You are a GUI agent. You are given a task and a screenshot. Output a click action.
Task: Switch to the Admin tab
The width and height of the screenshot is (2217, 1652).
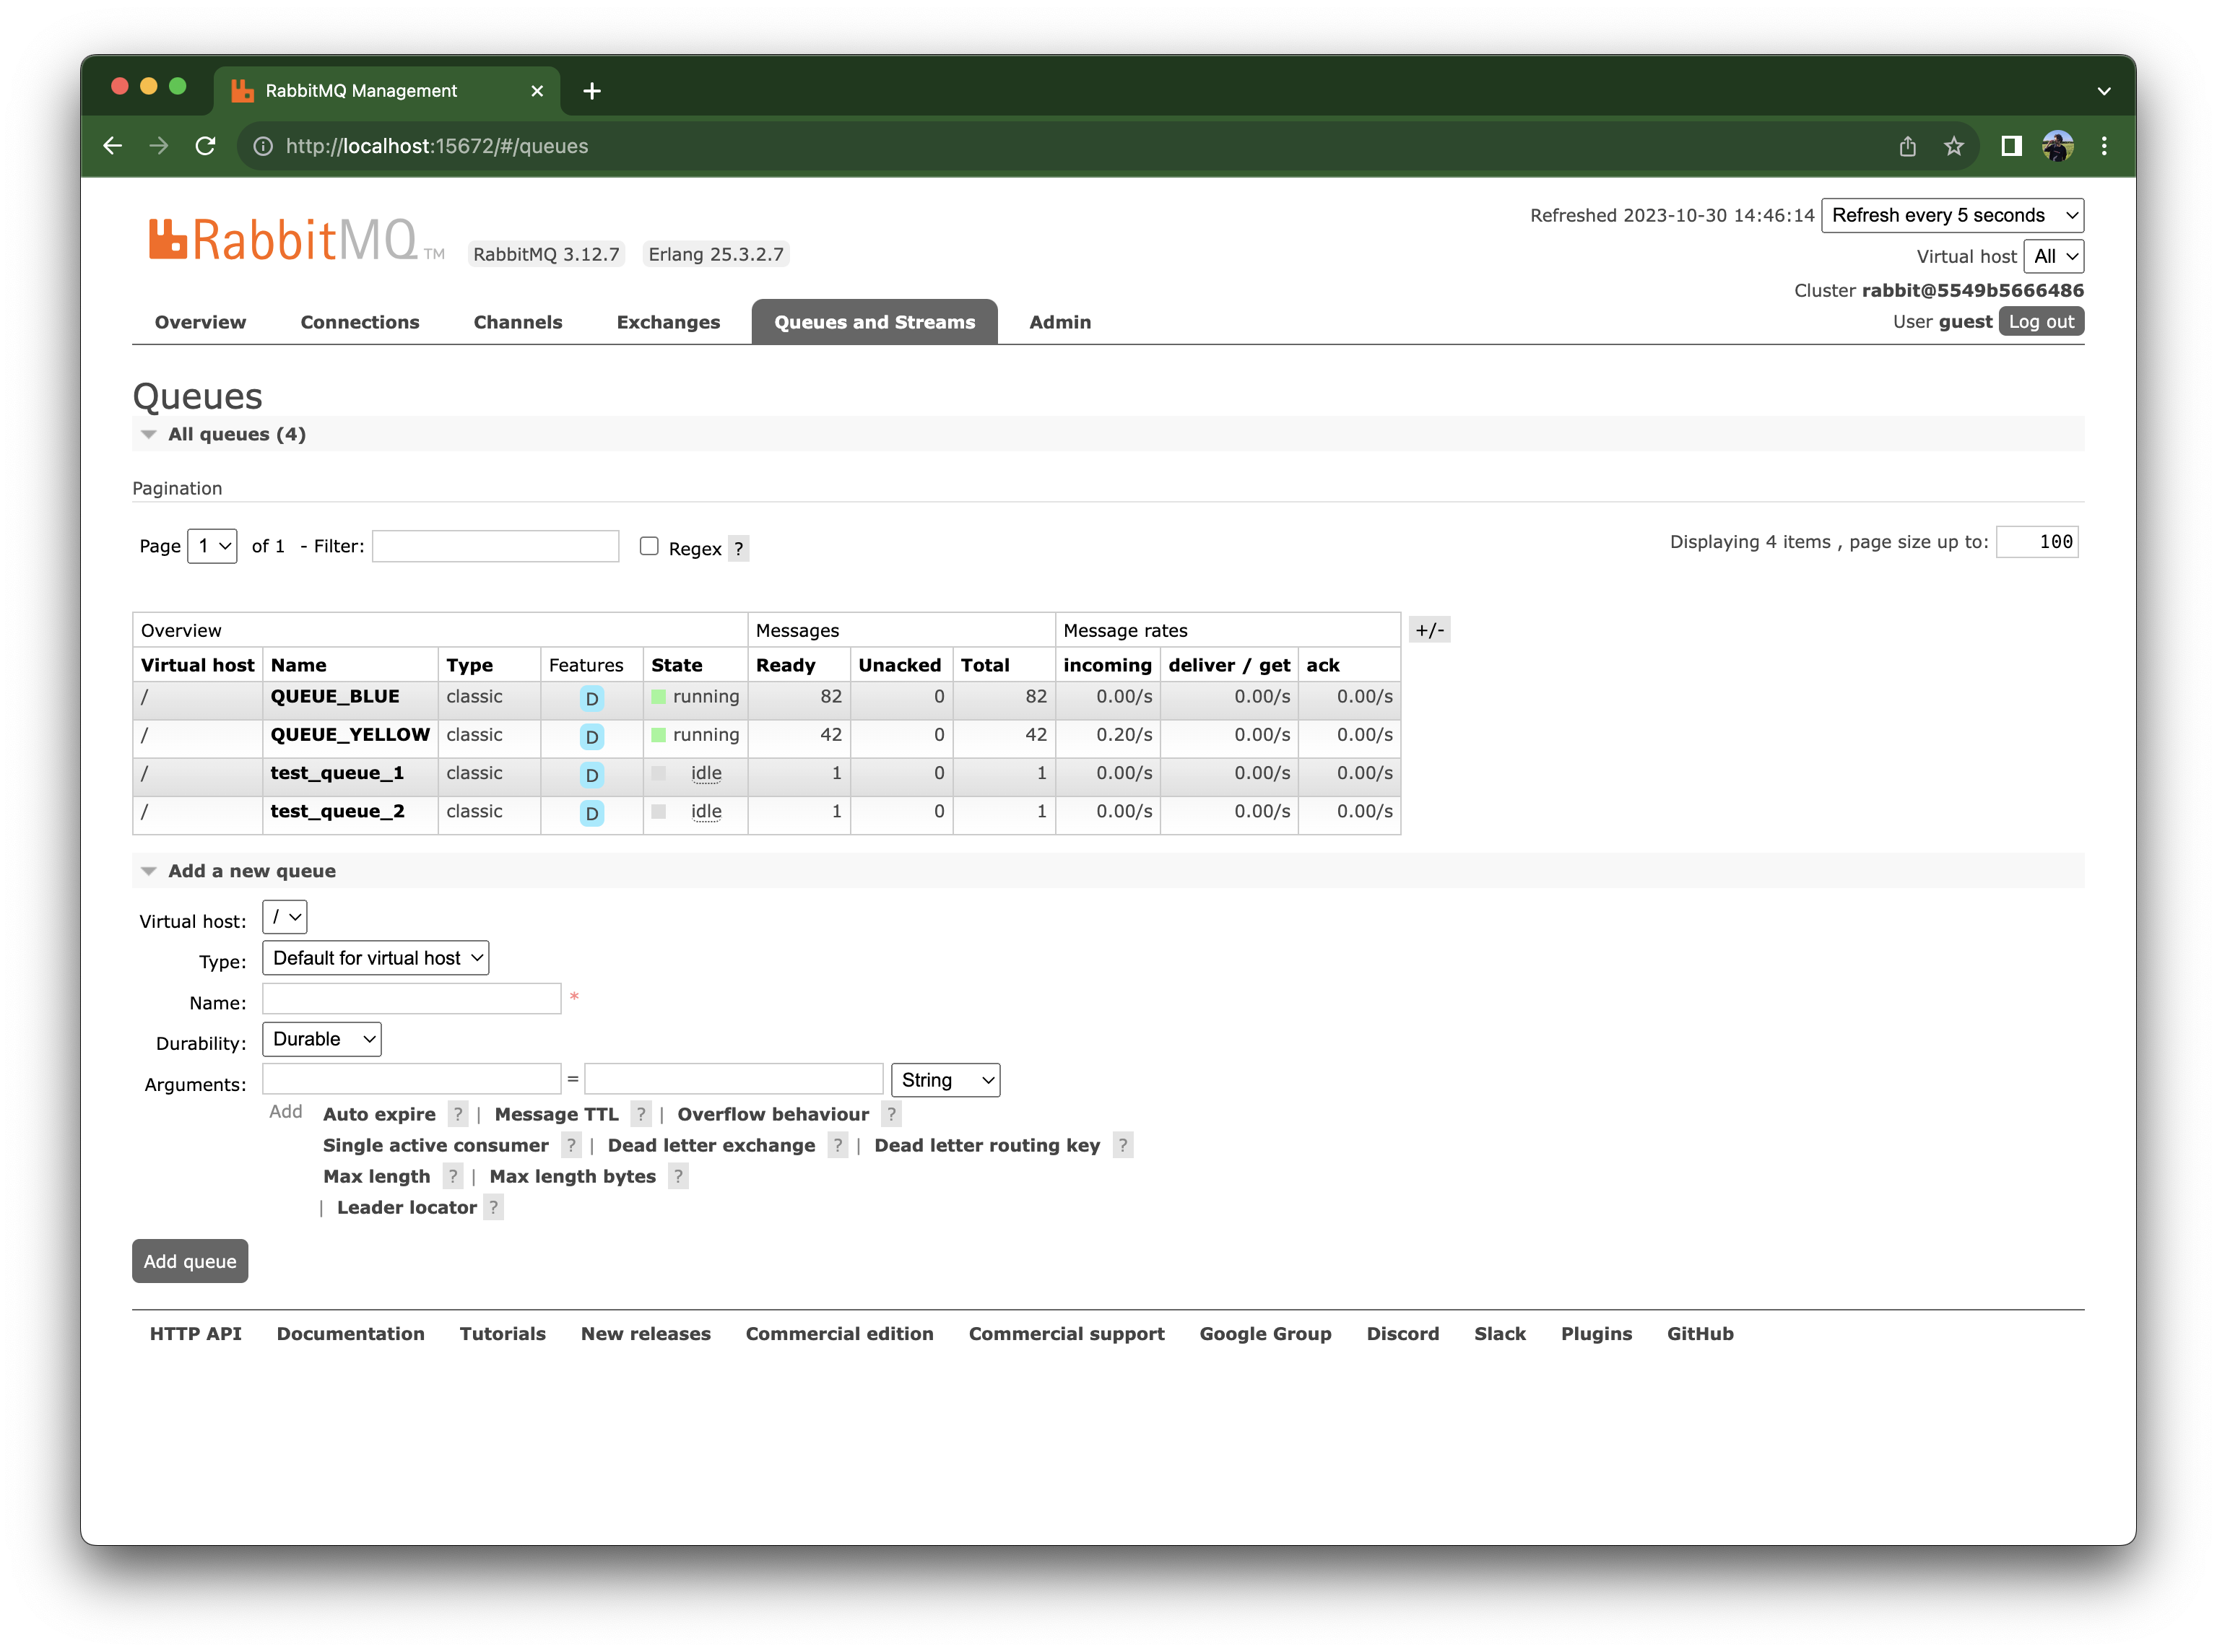point(1060,322)
